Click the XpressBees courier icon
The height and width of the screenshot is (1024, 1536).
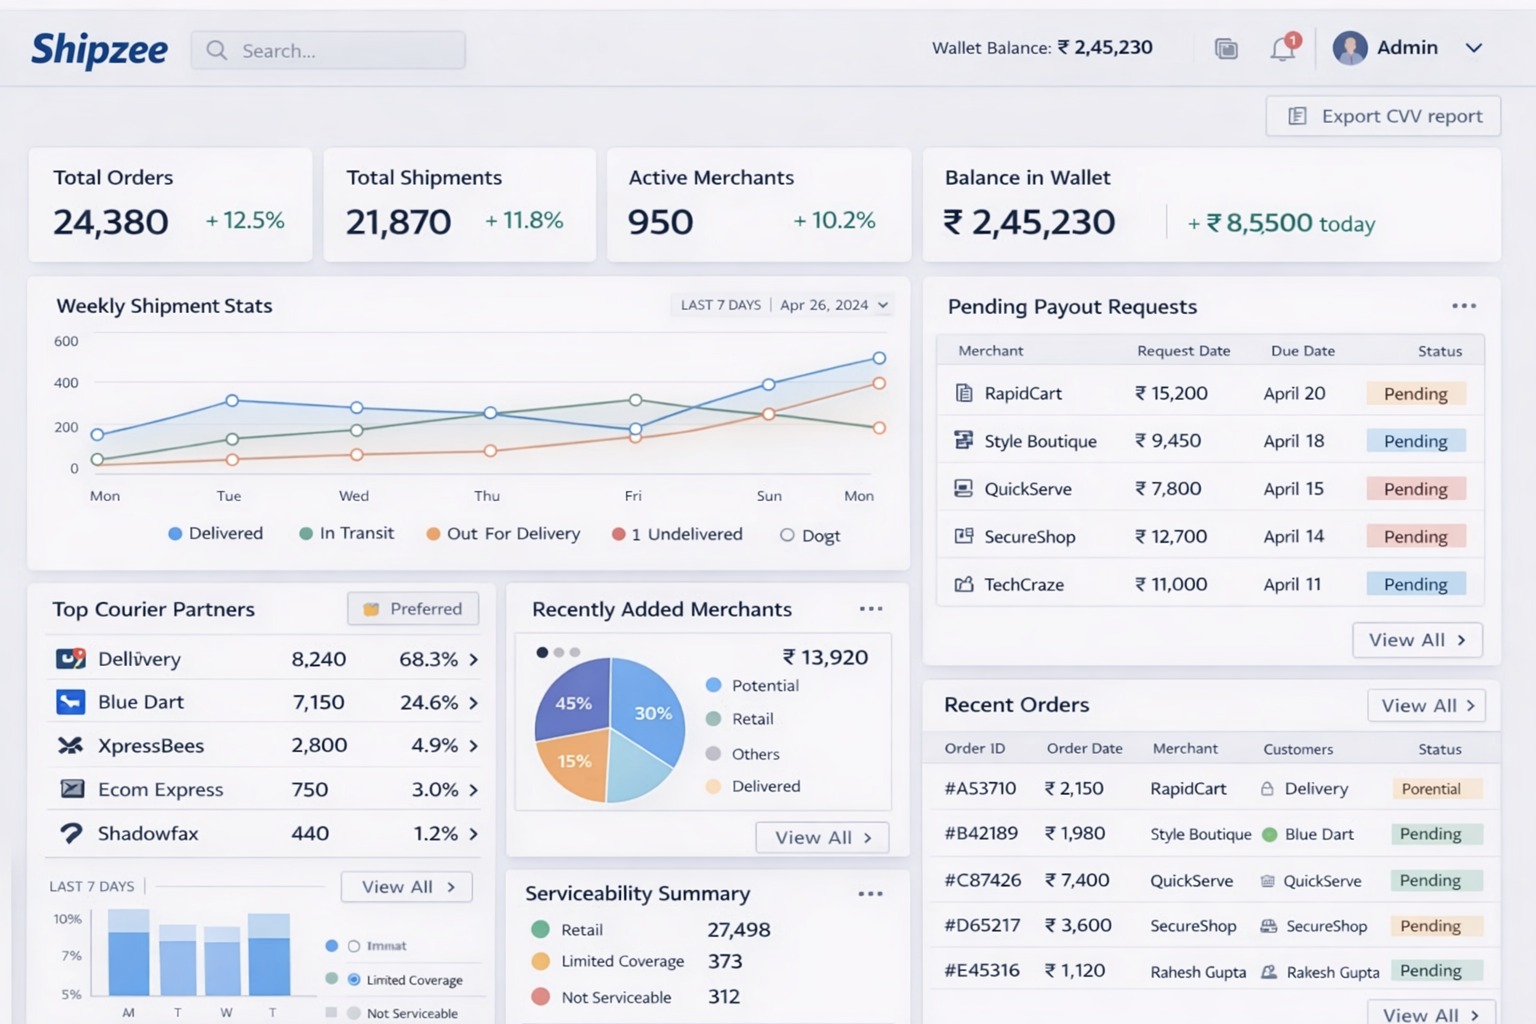point(70,745)
